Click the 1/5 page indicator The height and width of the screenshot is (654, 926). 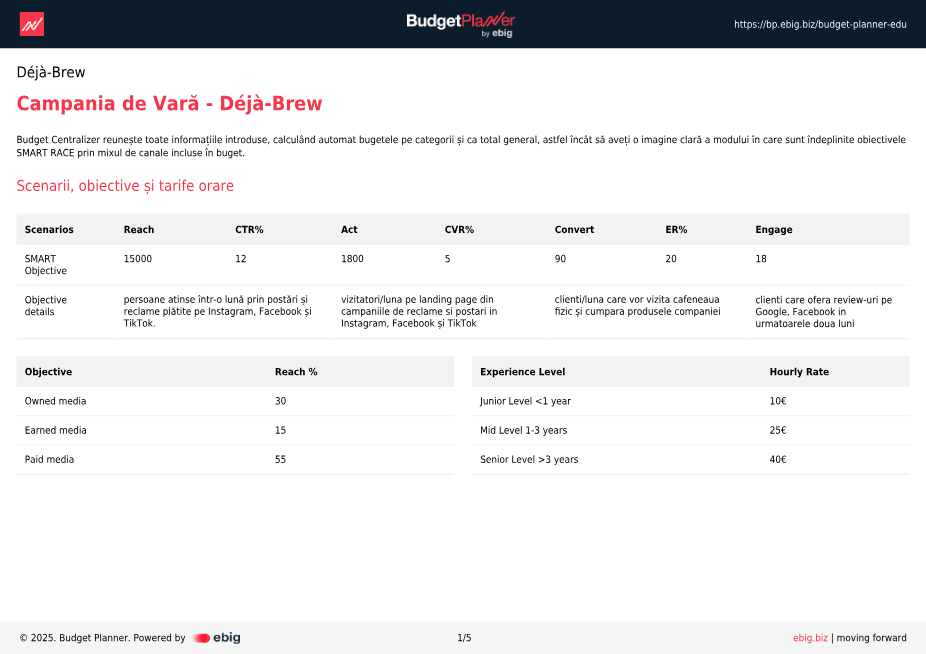464,638
